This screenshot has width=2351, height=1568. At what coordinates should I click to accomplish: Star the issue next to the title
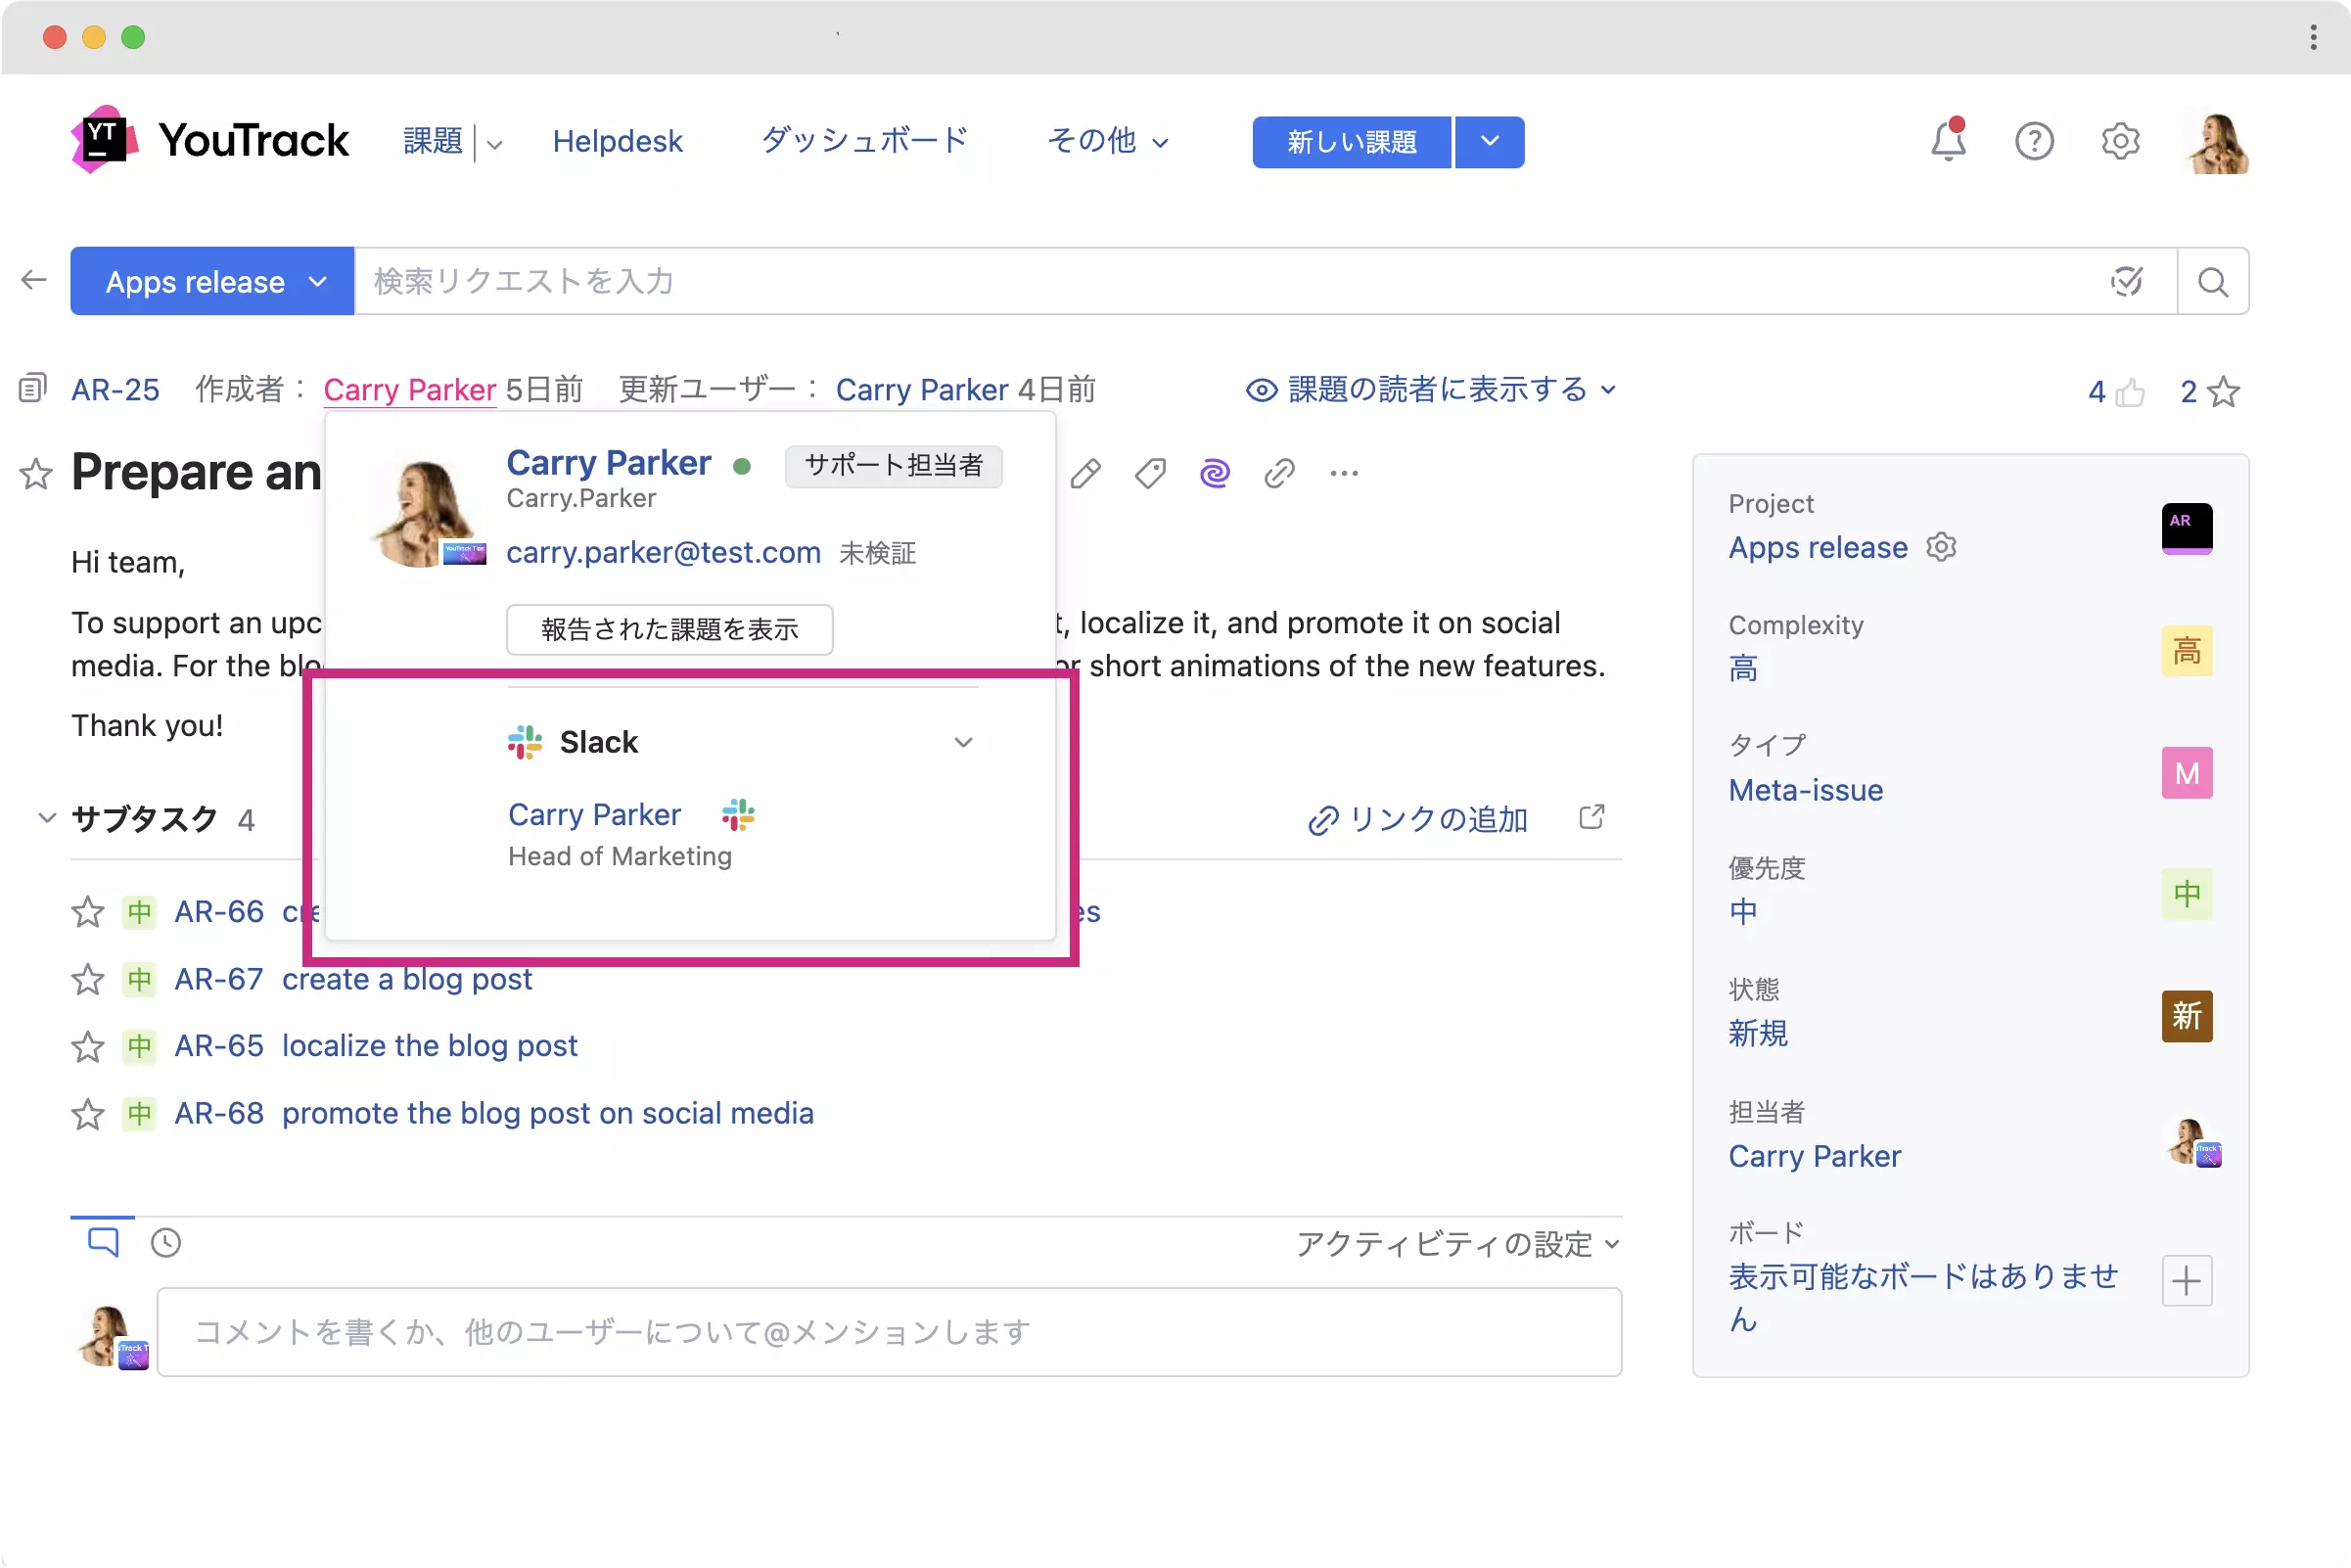coord(36,473)
